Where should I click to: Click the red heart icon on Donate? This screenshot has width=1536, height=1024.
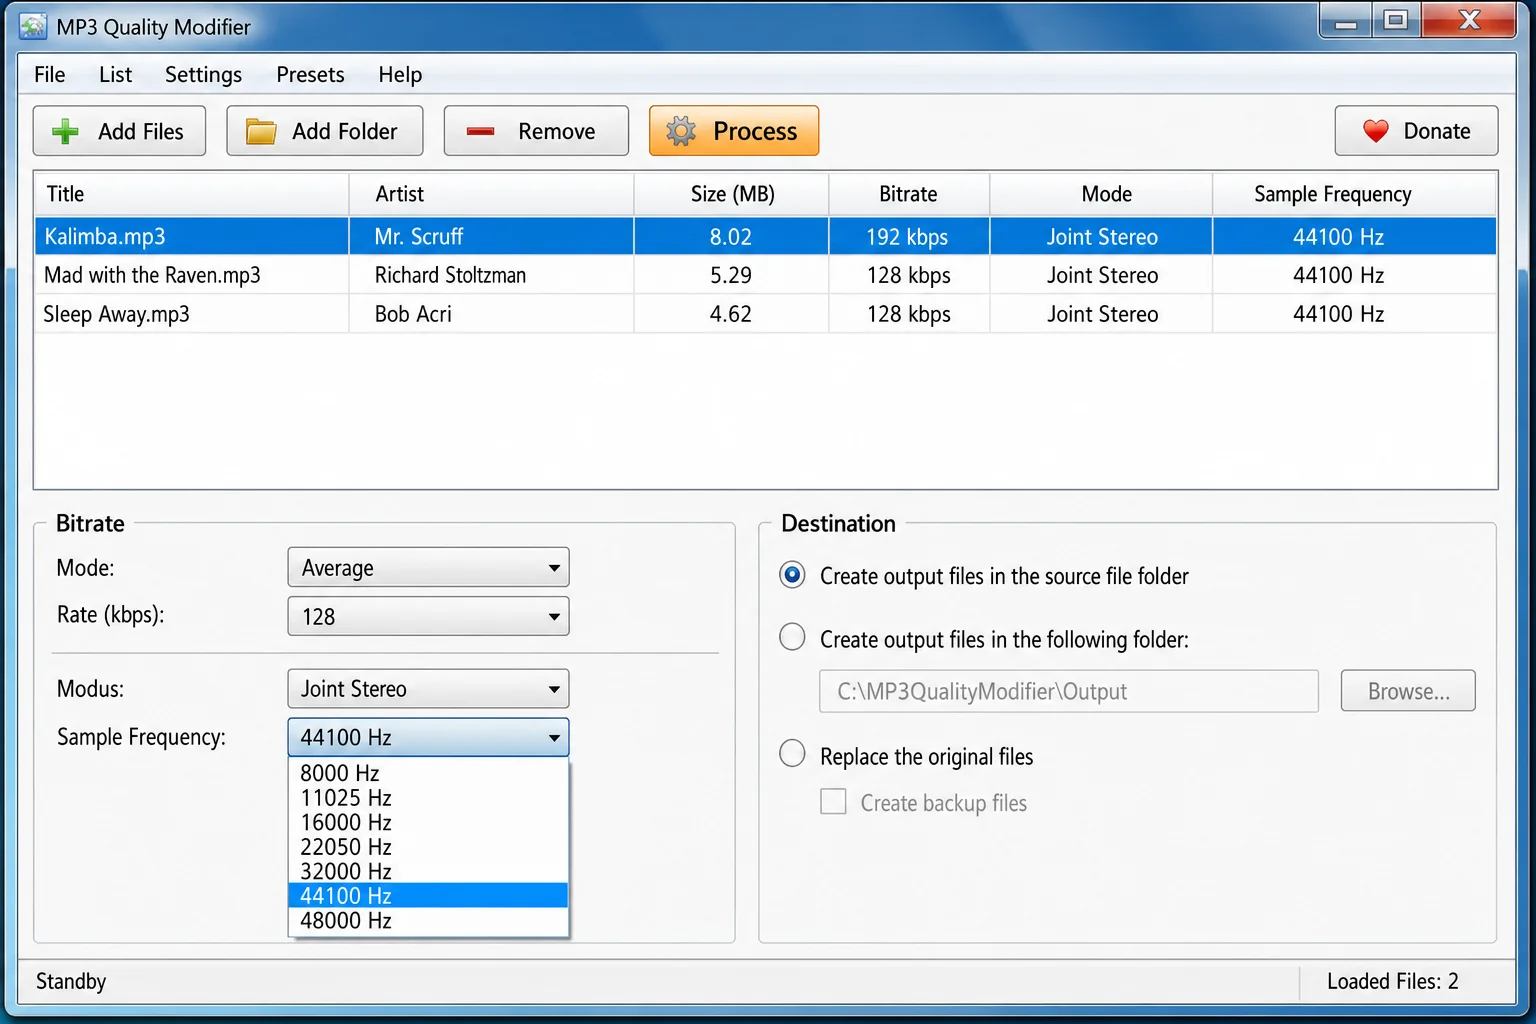tap(1376, 131)
